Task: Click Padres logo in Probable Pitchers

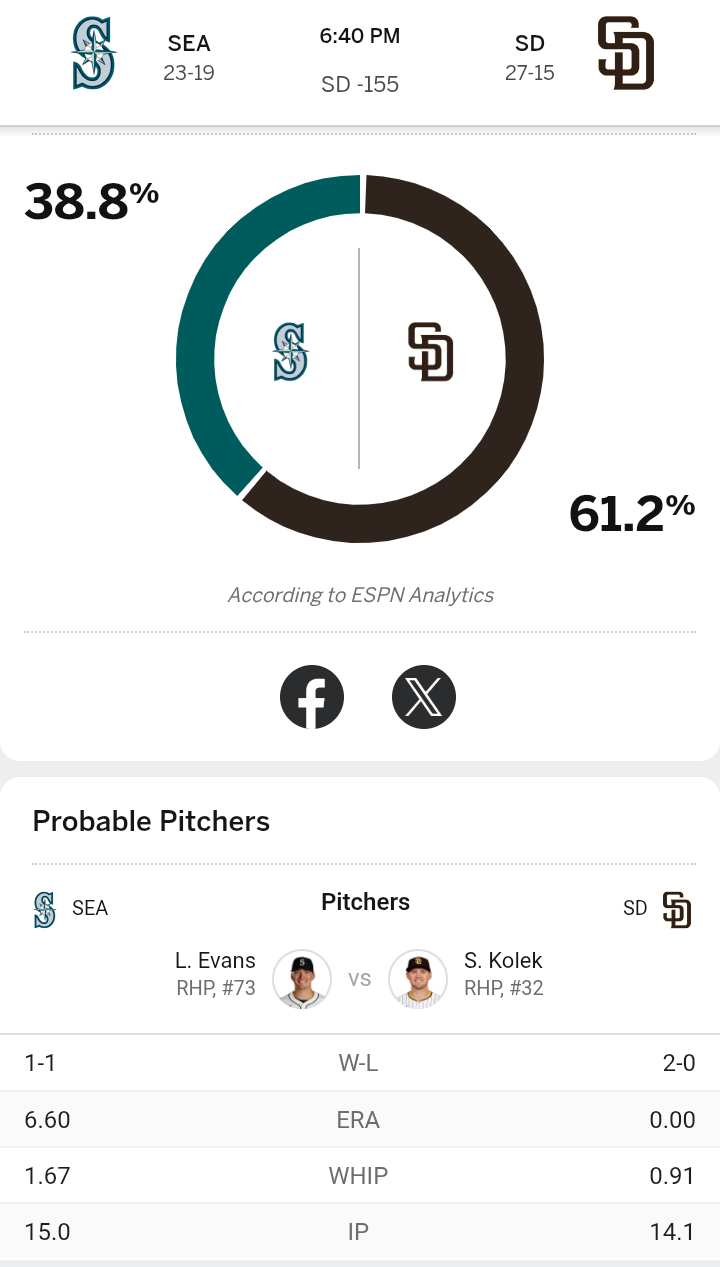Action: click(677, 910)
